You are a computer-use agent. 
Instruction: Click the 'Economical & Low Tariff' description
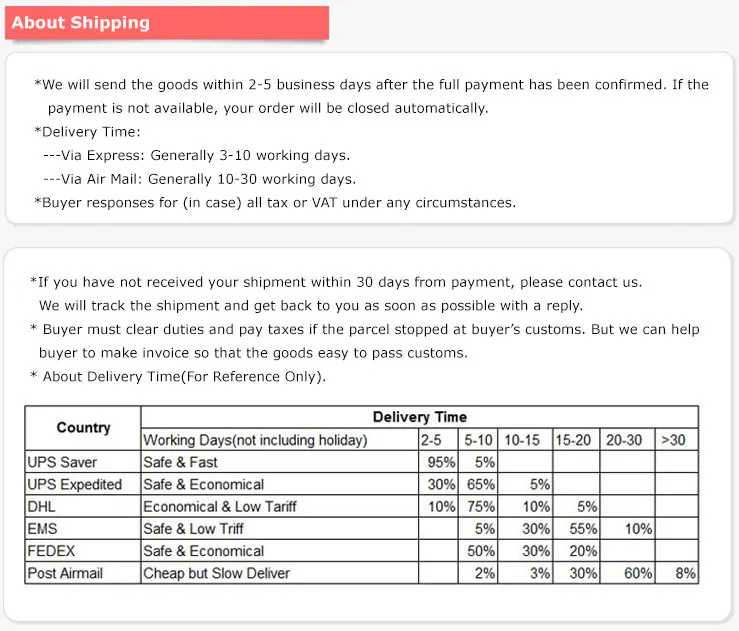click(220, 507)
